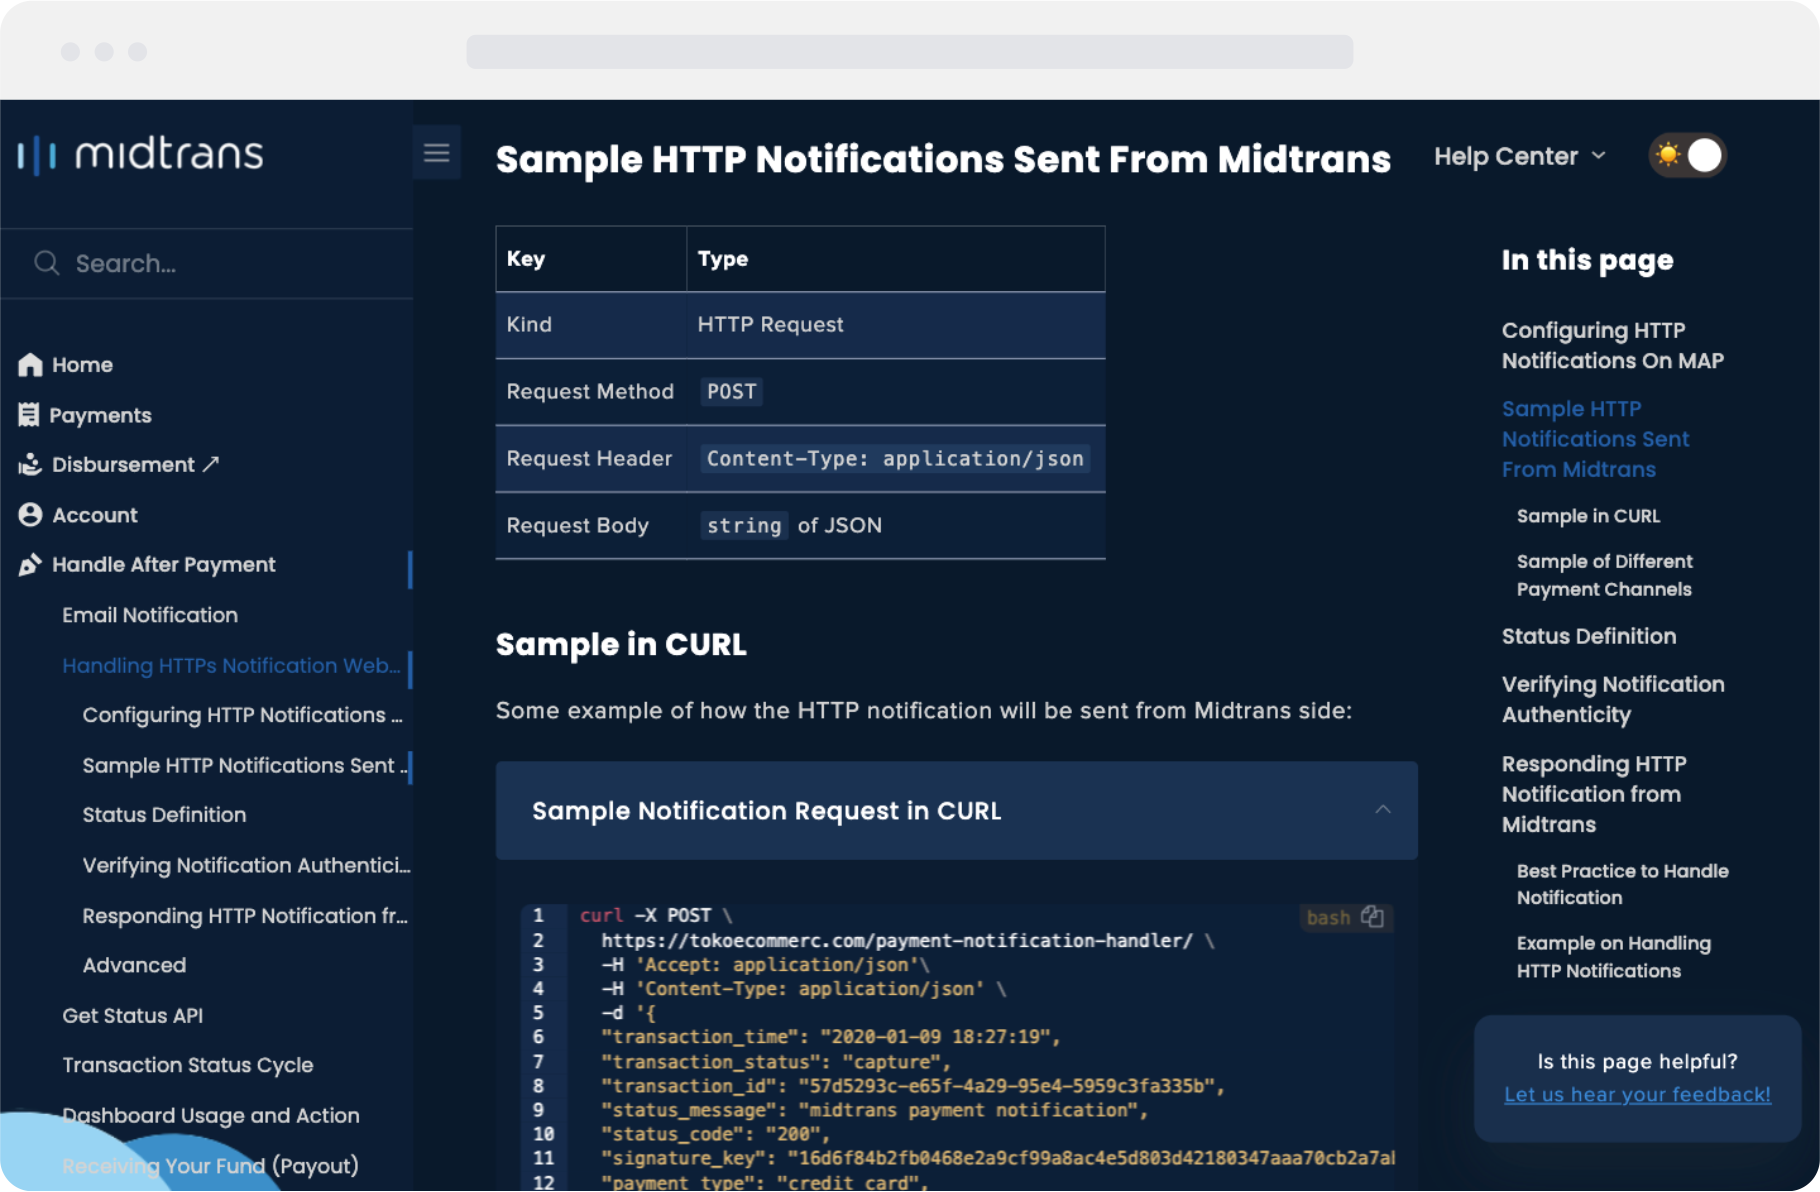
Task: Click the transaction_id line in code
Action: pos(912,1086)
